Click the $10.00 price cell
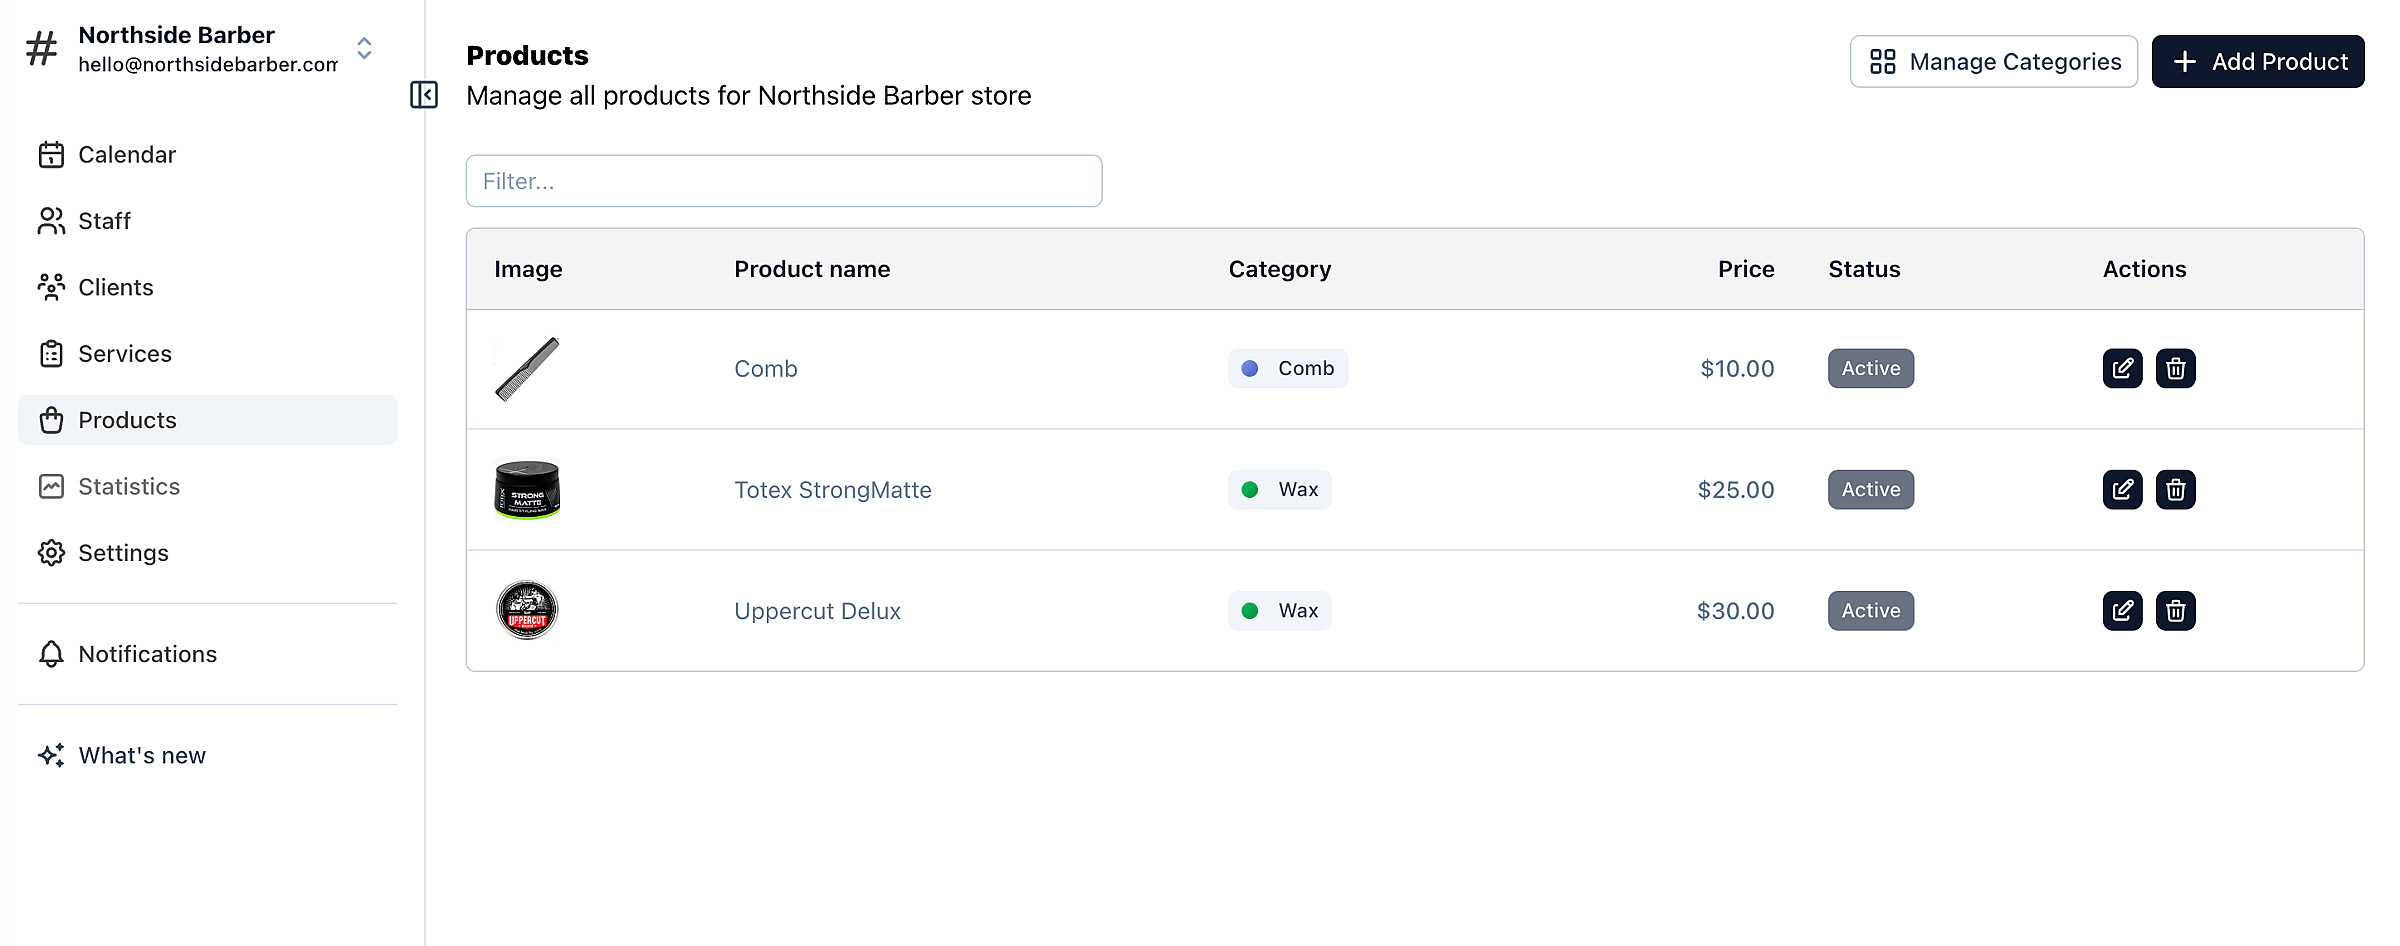This screenshot has height=946, width=2400. pyautogui.click(x=1737, y=369)
